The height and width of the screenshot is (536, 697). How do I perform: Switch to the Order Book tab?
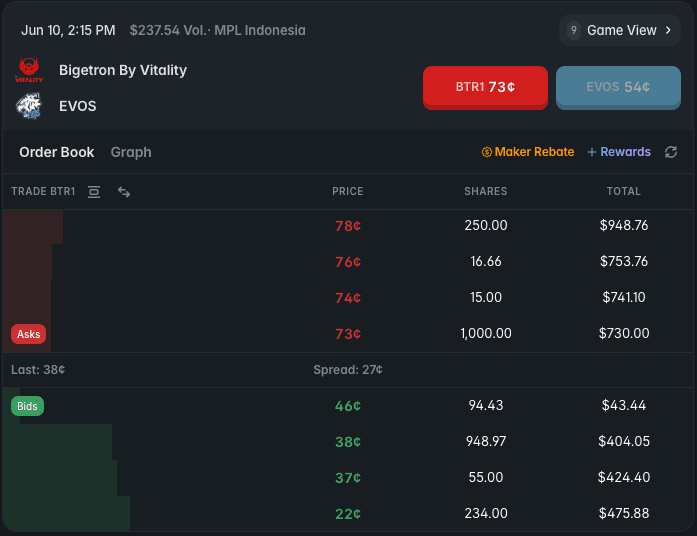[x=56, y=152]
